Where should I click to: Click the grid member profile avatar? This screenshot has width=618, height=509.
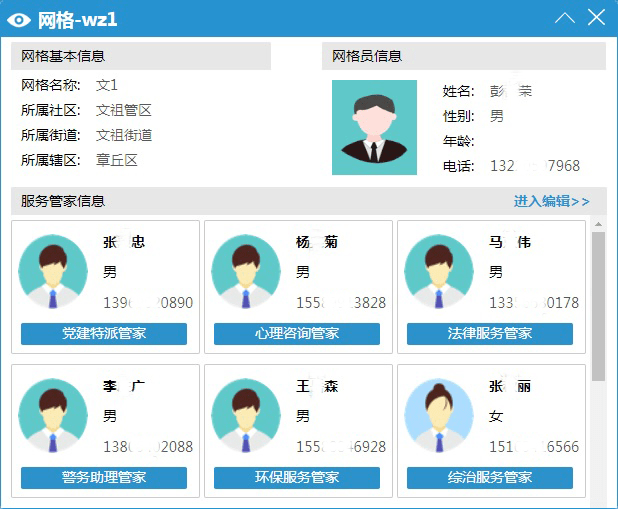[374, 127]
